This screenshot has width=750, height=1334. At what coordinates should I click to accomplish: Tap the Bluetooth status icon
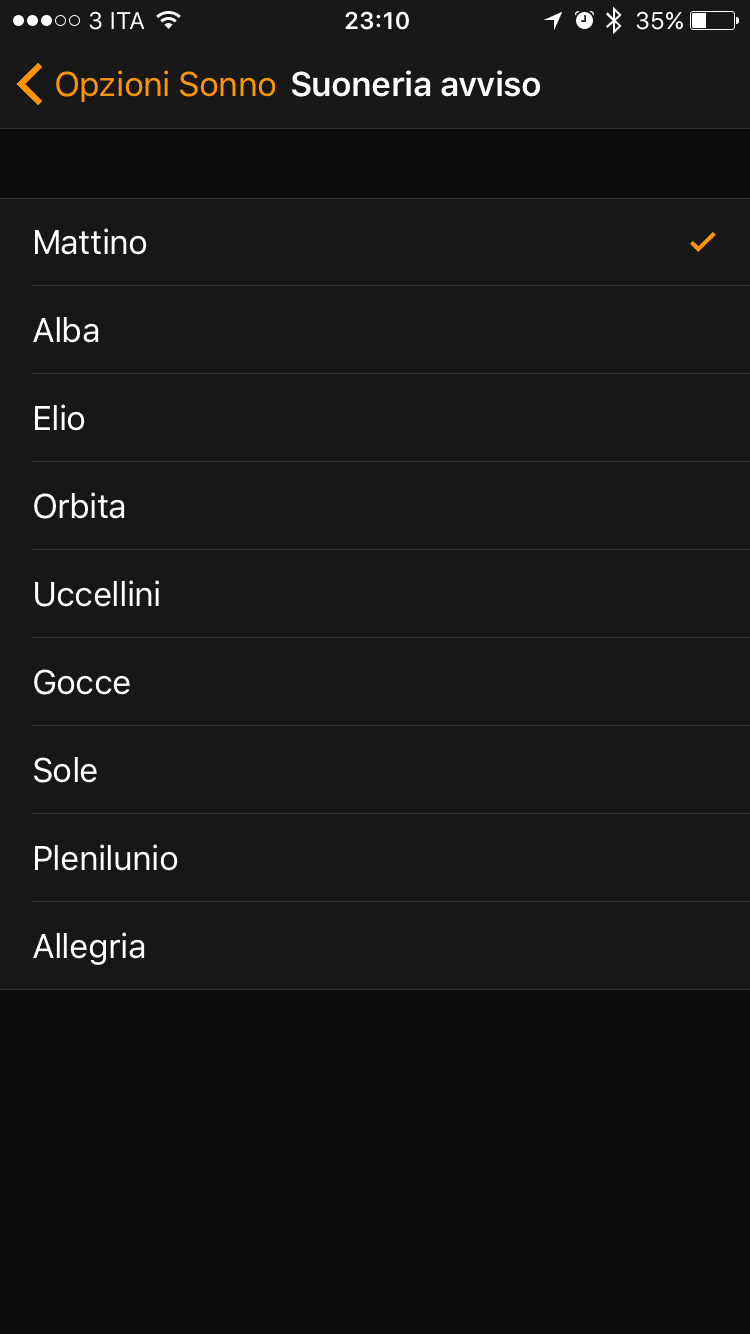click(614, 21)
